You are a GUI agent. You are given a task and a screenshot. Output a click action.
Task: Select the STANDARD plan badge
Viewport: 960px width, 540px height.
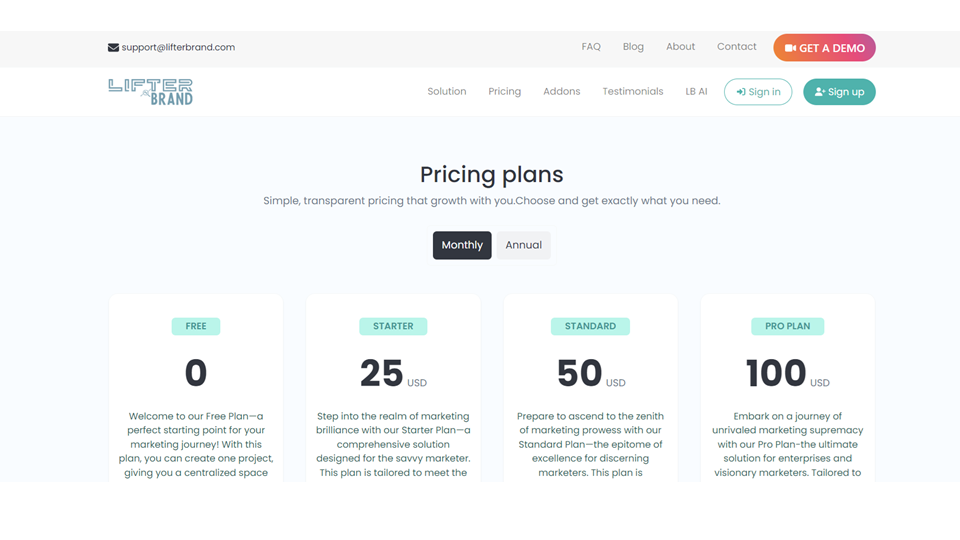(x=590, y=326)
